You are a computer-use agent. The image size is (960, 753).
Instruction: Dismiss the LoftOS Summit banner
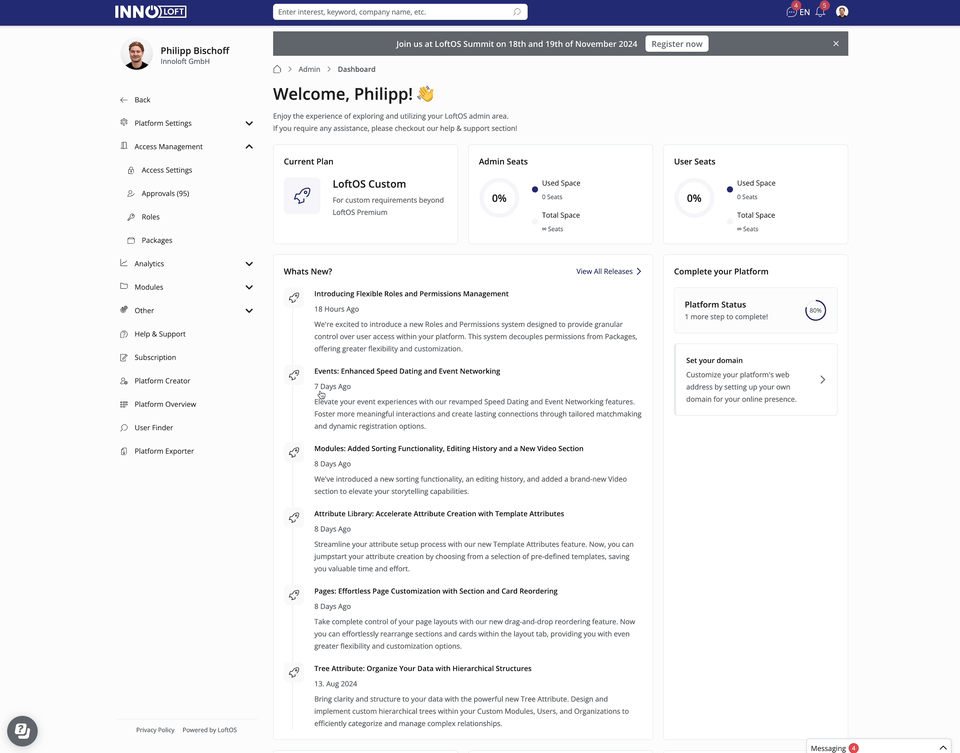(836, 44)
